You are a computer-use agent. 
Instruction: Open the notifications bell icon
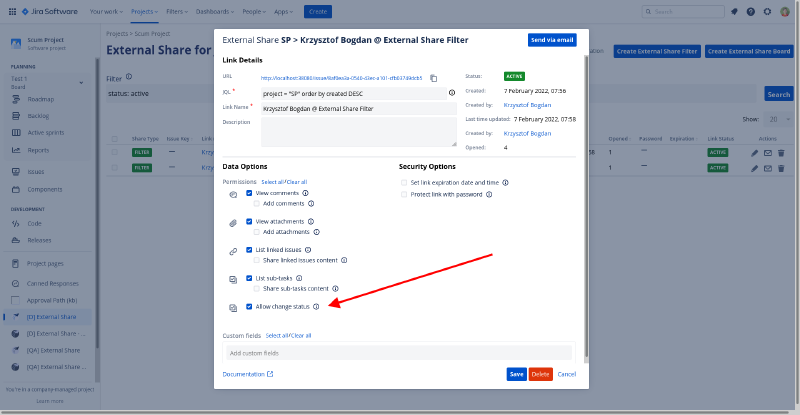coord(734,11)
